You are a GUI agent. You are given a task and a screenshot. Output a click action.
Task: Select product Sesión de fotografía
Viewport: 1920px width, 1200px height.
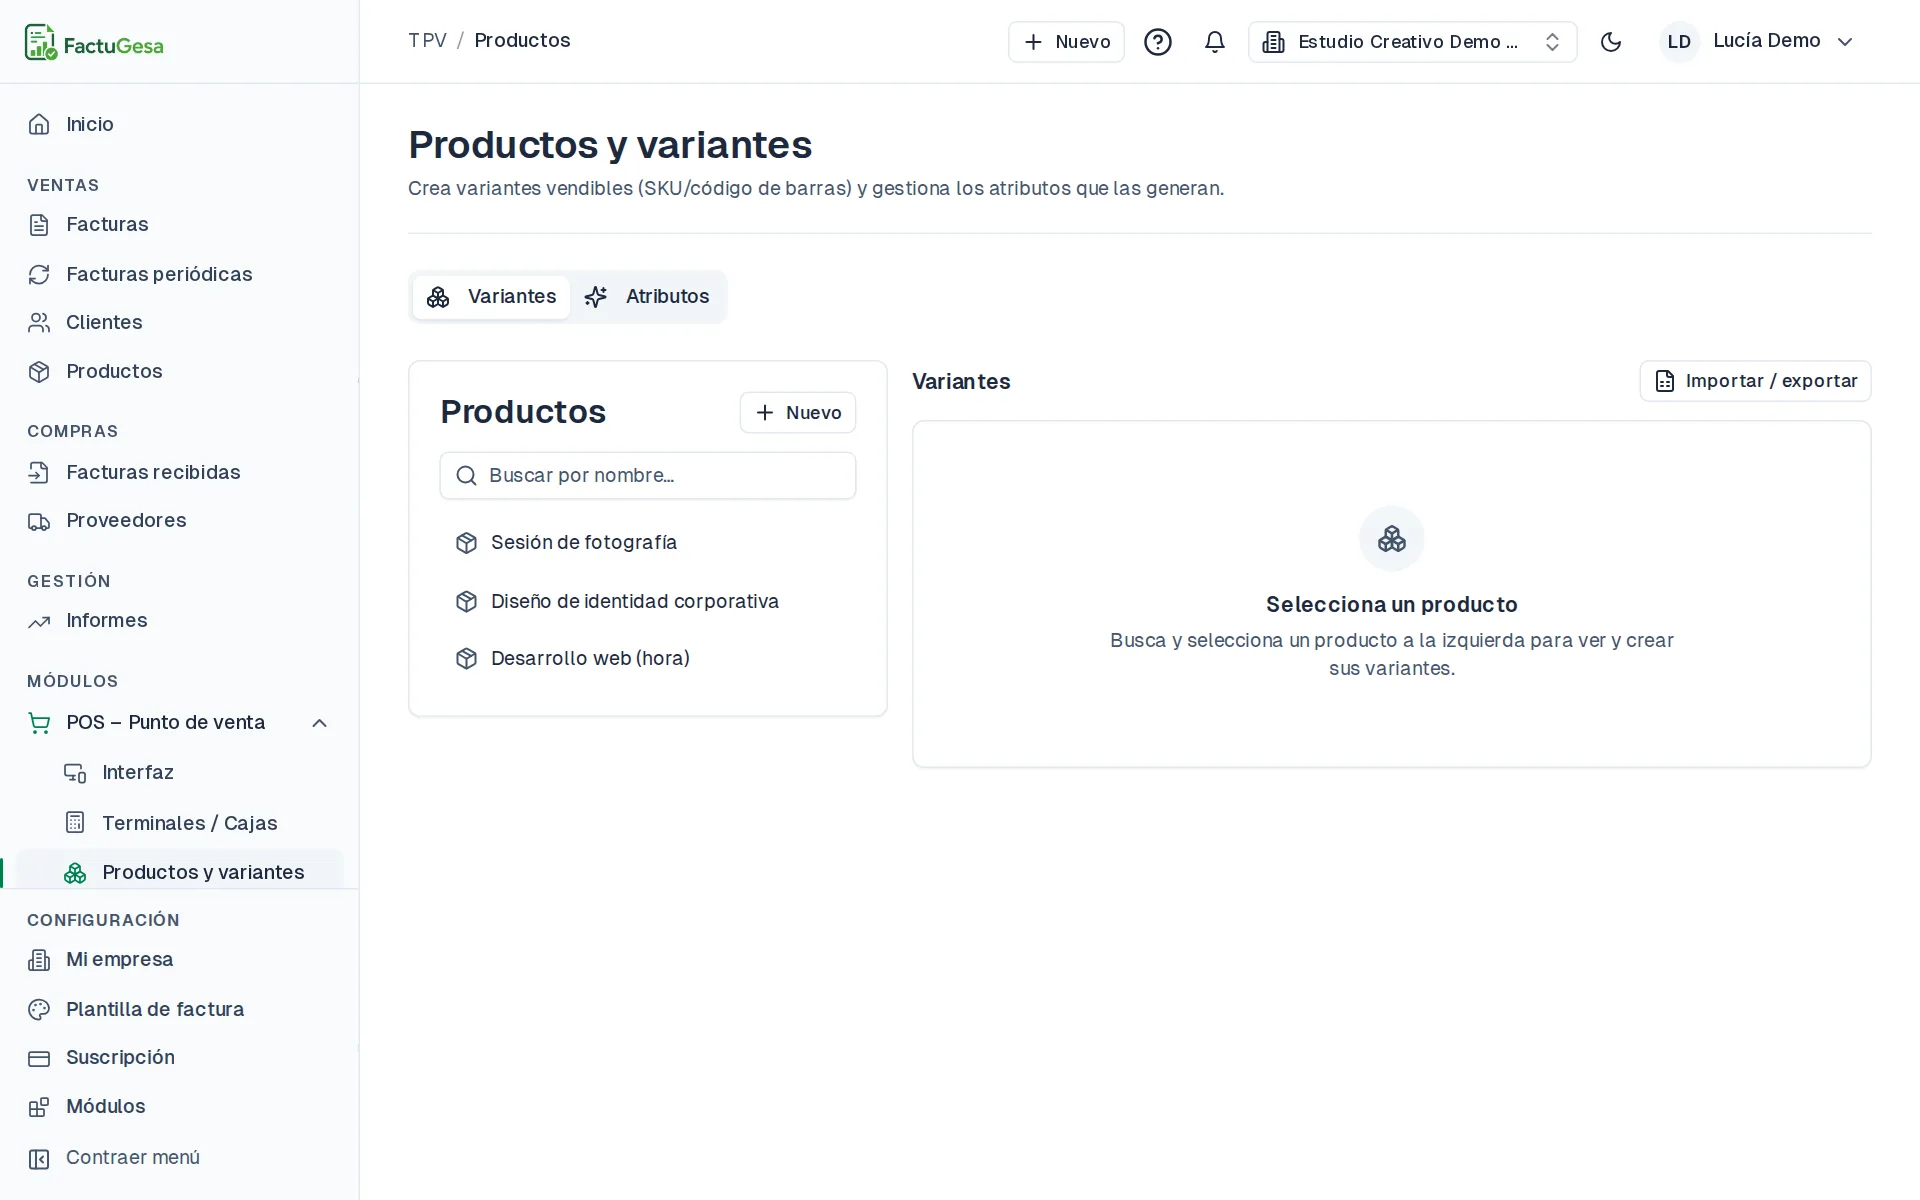[648, 542]
